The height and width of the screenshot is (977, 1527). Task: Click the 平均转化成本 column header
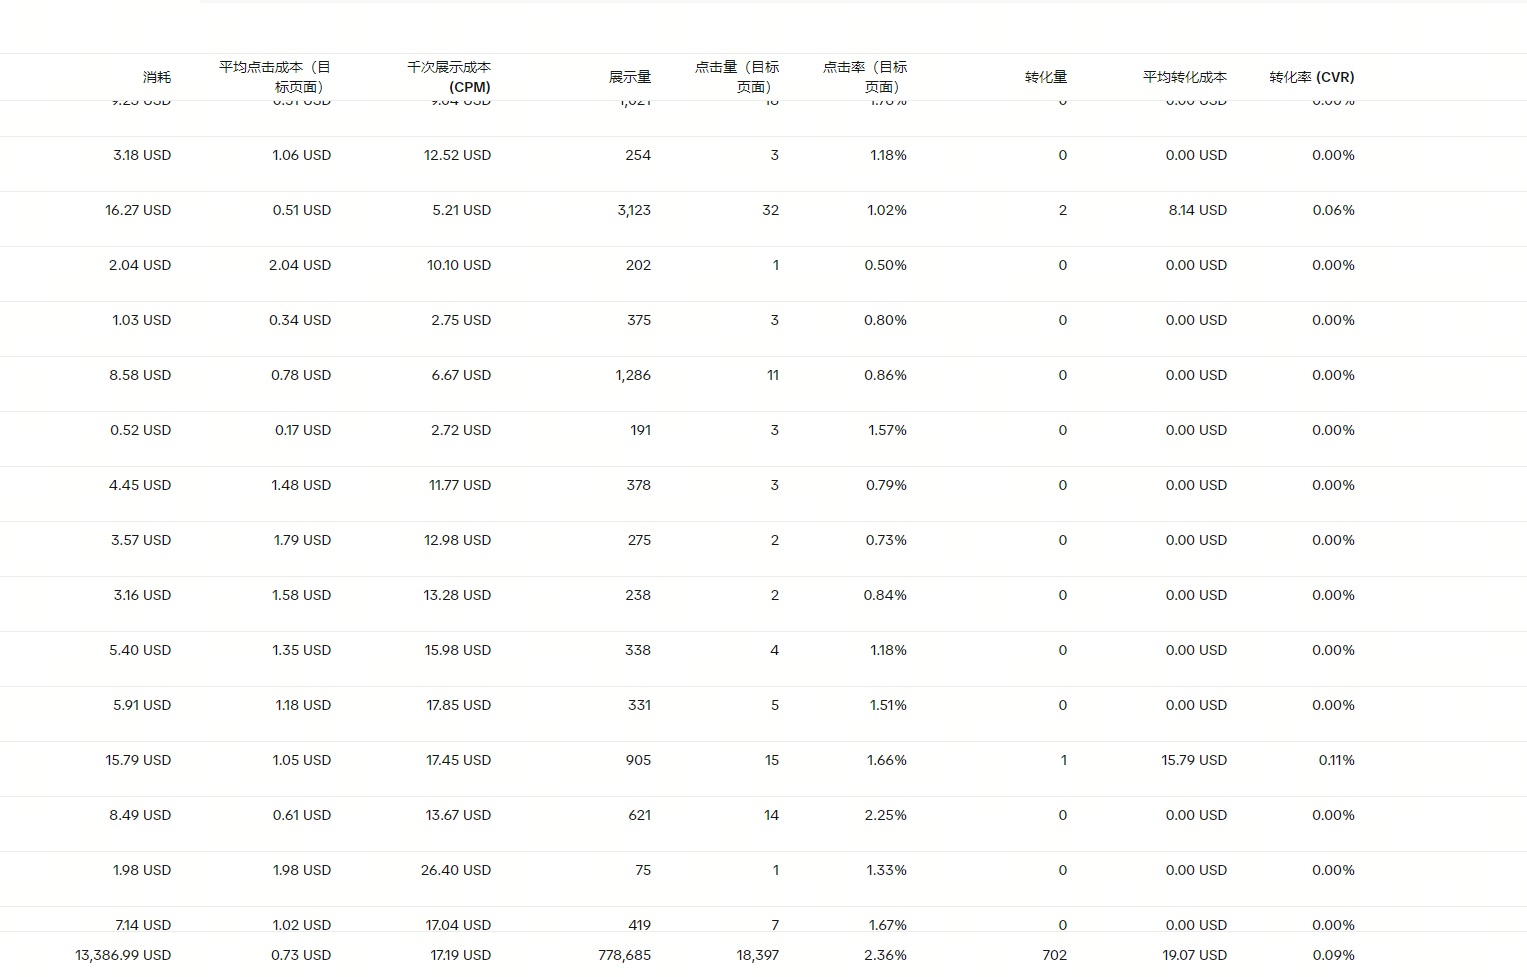tap(1184, 77)
